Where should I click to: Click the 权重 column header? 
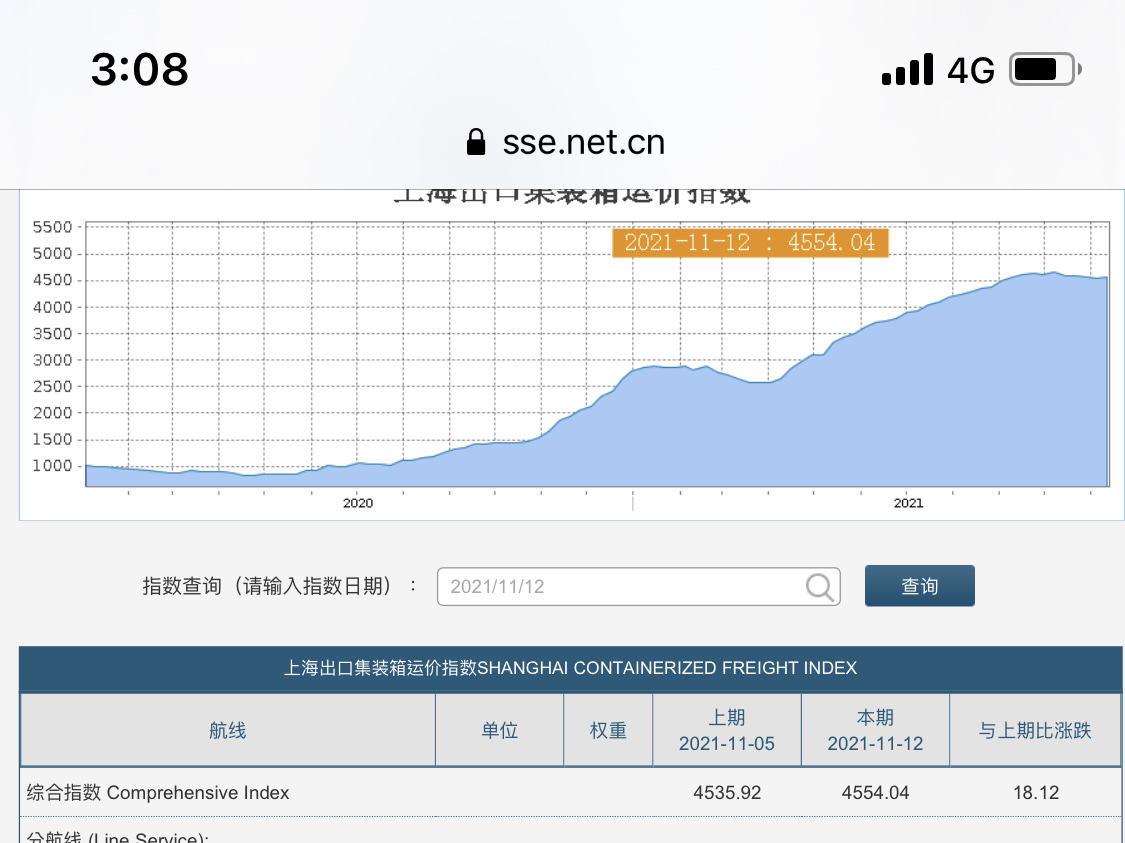608,731
